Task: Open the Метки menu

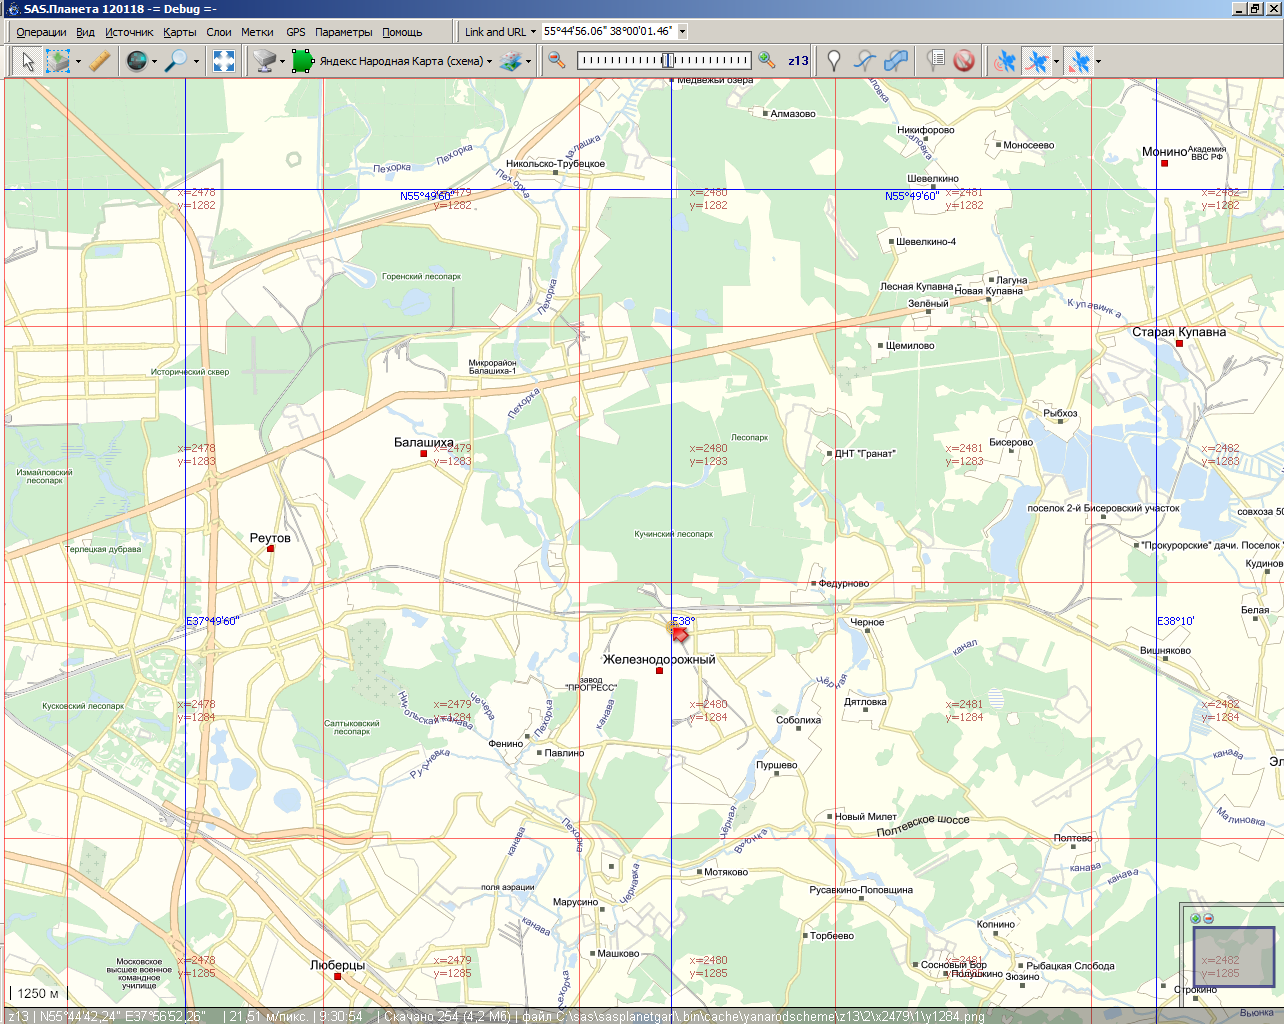Action: click(257, 32)
